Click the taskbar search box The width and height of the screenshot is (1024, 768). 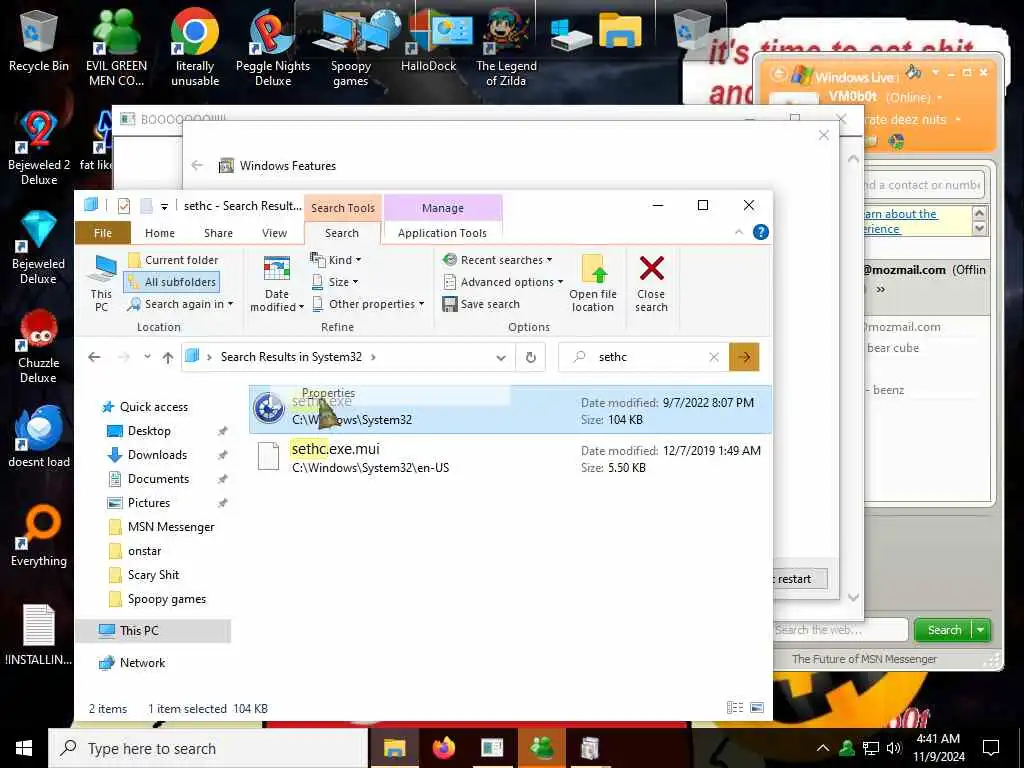click(208, 748)
